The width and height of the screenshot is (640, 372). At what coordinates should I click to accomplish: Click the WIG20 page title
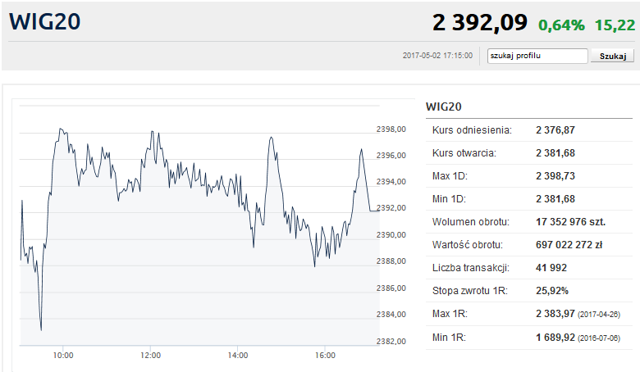point(44,22)
